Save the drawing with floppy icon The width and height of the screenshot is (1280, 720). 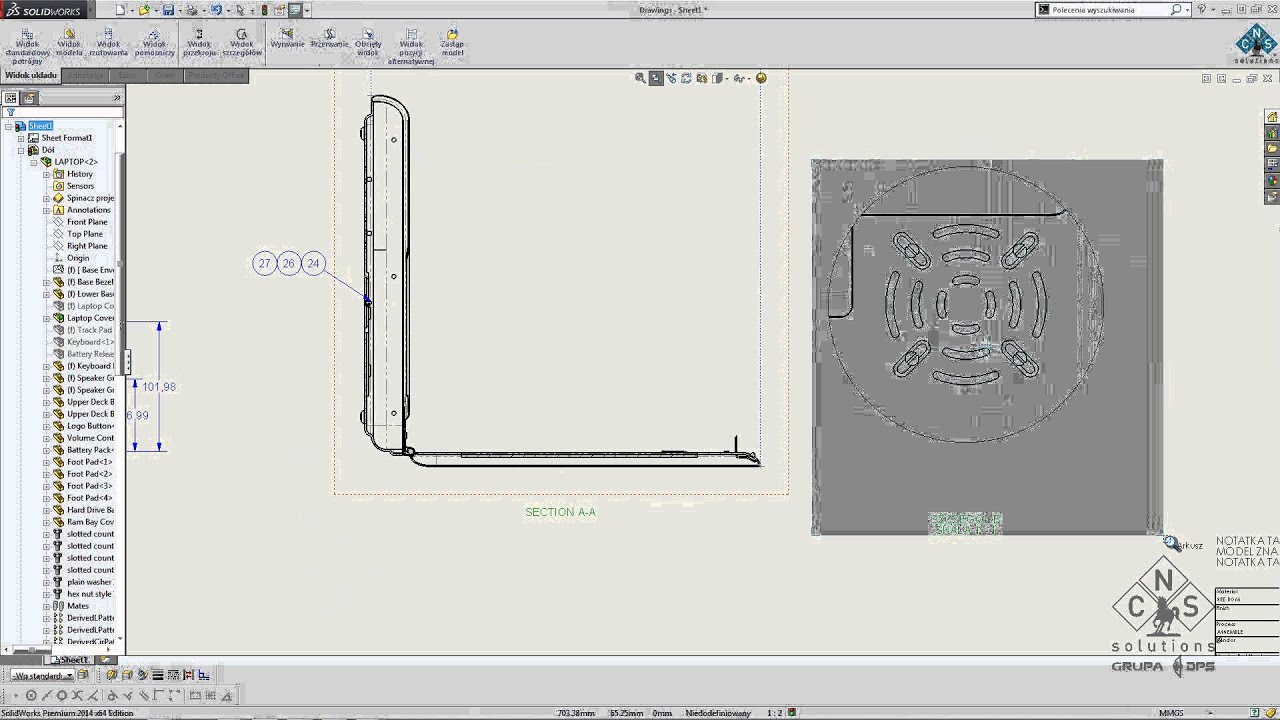pyautogui.click(x=168, y=10)
